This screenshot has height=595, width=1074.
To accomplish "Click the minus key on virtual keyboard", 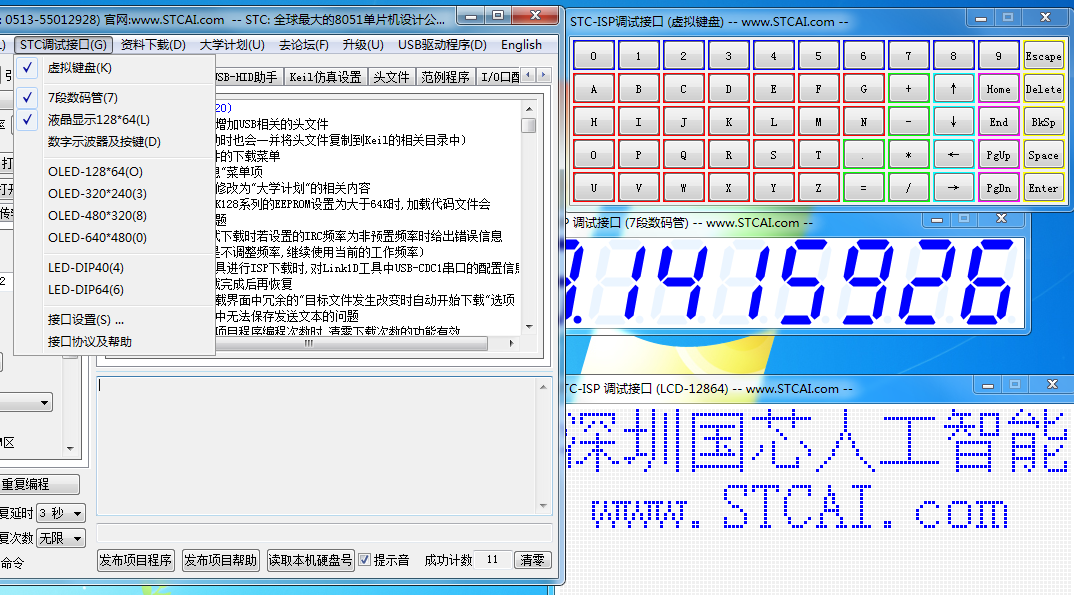I will point(908,122).
